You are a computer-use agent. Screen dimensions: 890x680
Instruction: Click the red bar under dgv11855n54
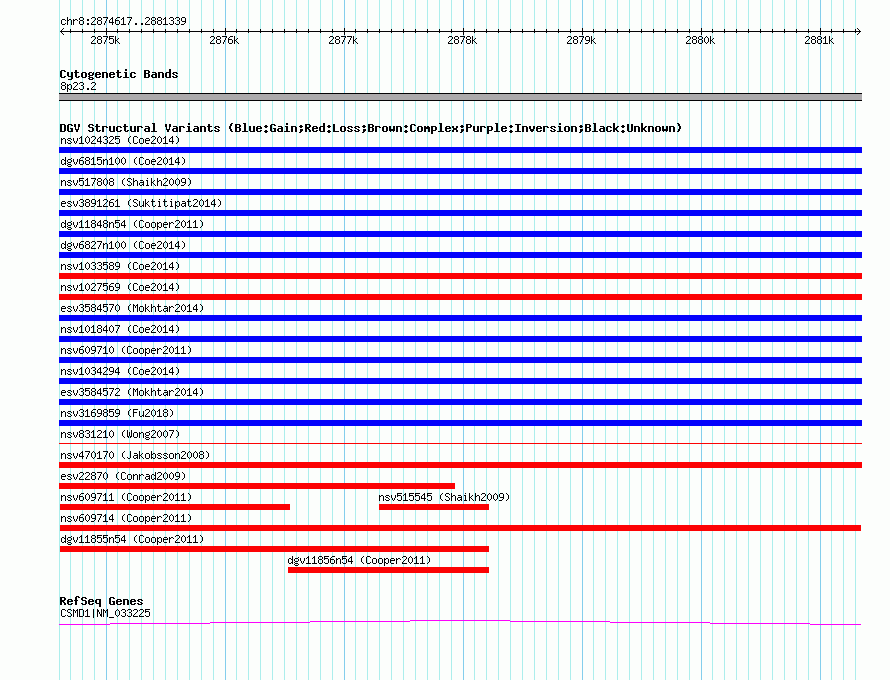[274, 549]
